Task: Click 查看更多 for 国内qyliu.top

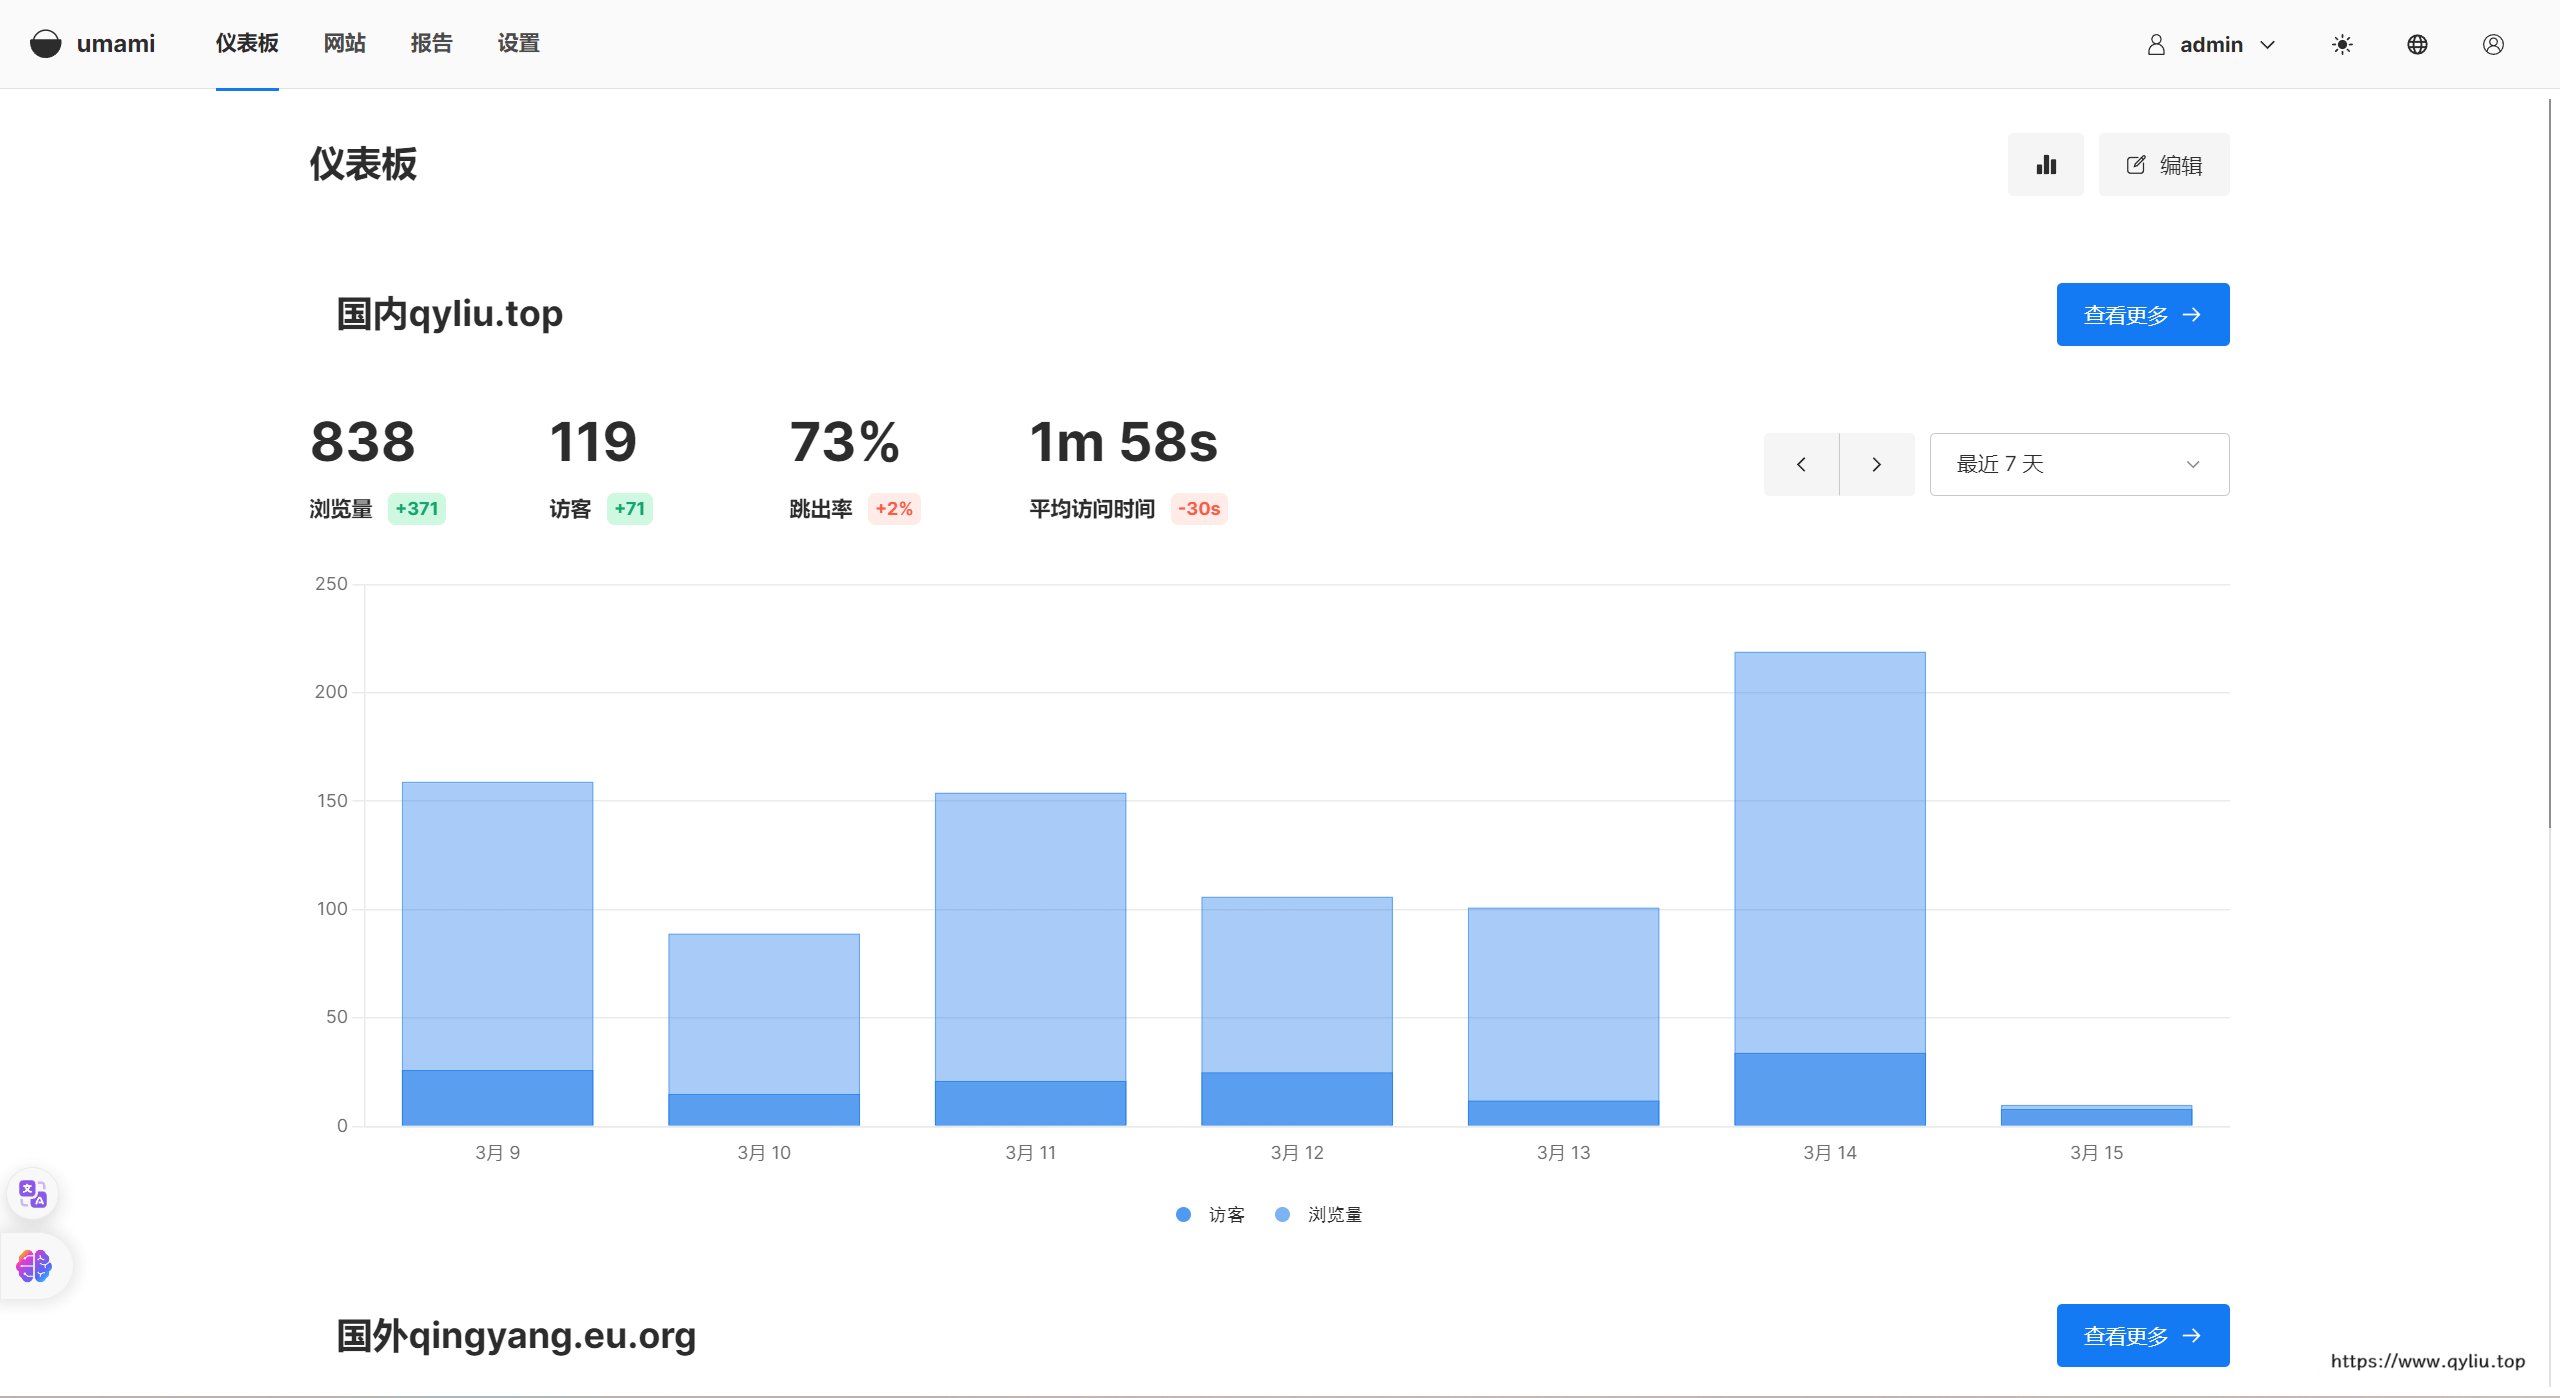Action: [x=2142, y=315]
